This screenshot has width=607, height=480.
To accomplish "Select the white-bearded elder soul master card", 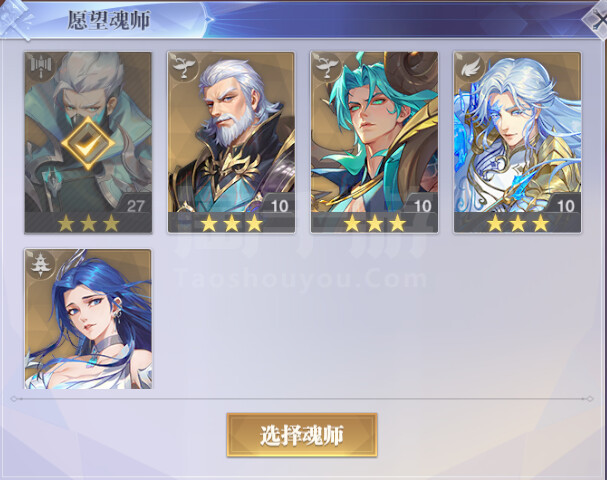I will click(231, 142).
